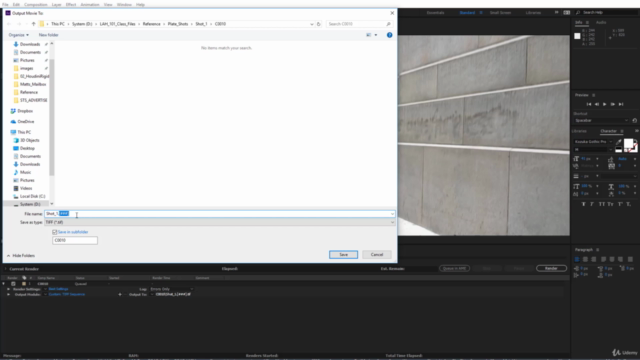Screen dimensions: 640x360
Task: Click previous frame button in Preview panel
Action: tap(597, 104)
